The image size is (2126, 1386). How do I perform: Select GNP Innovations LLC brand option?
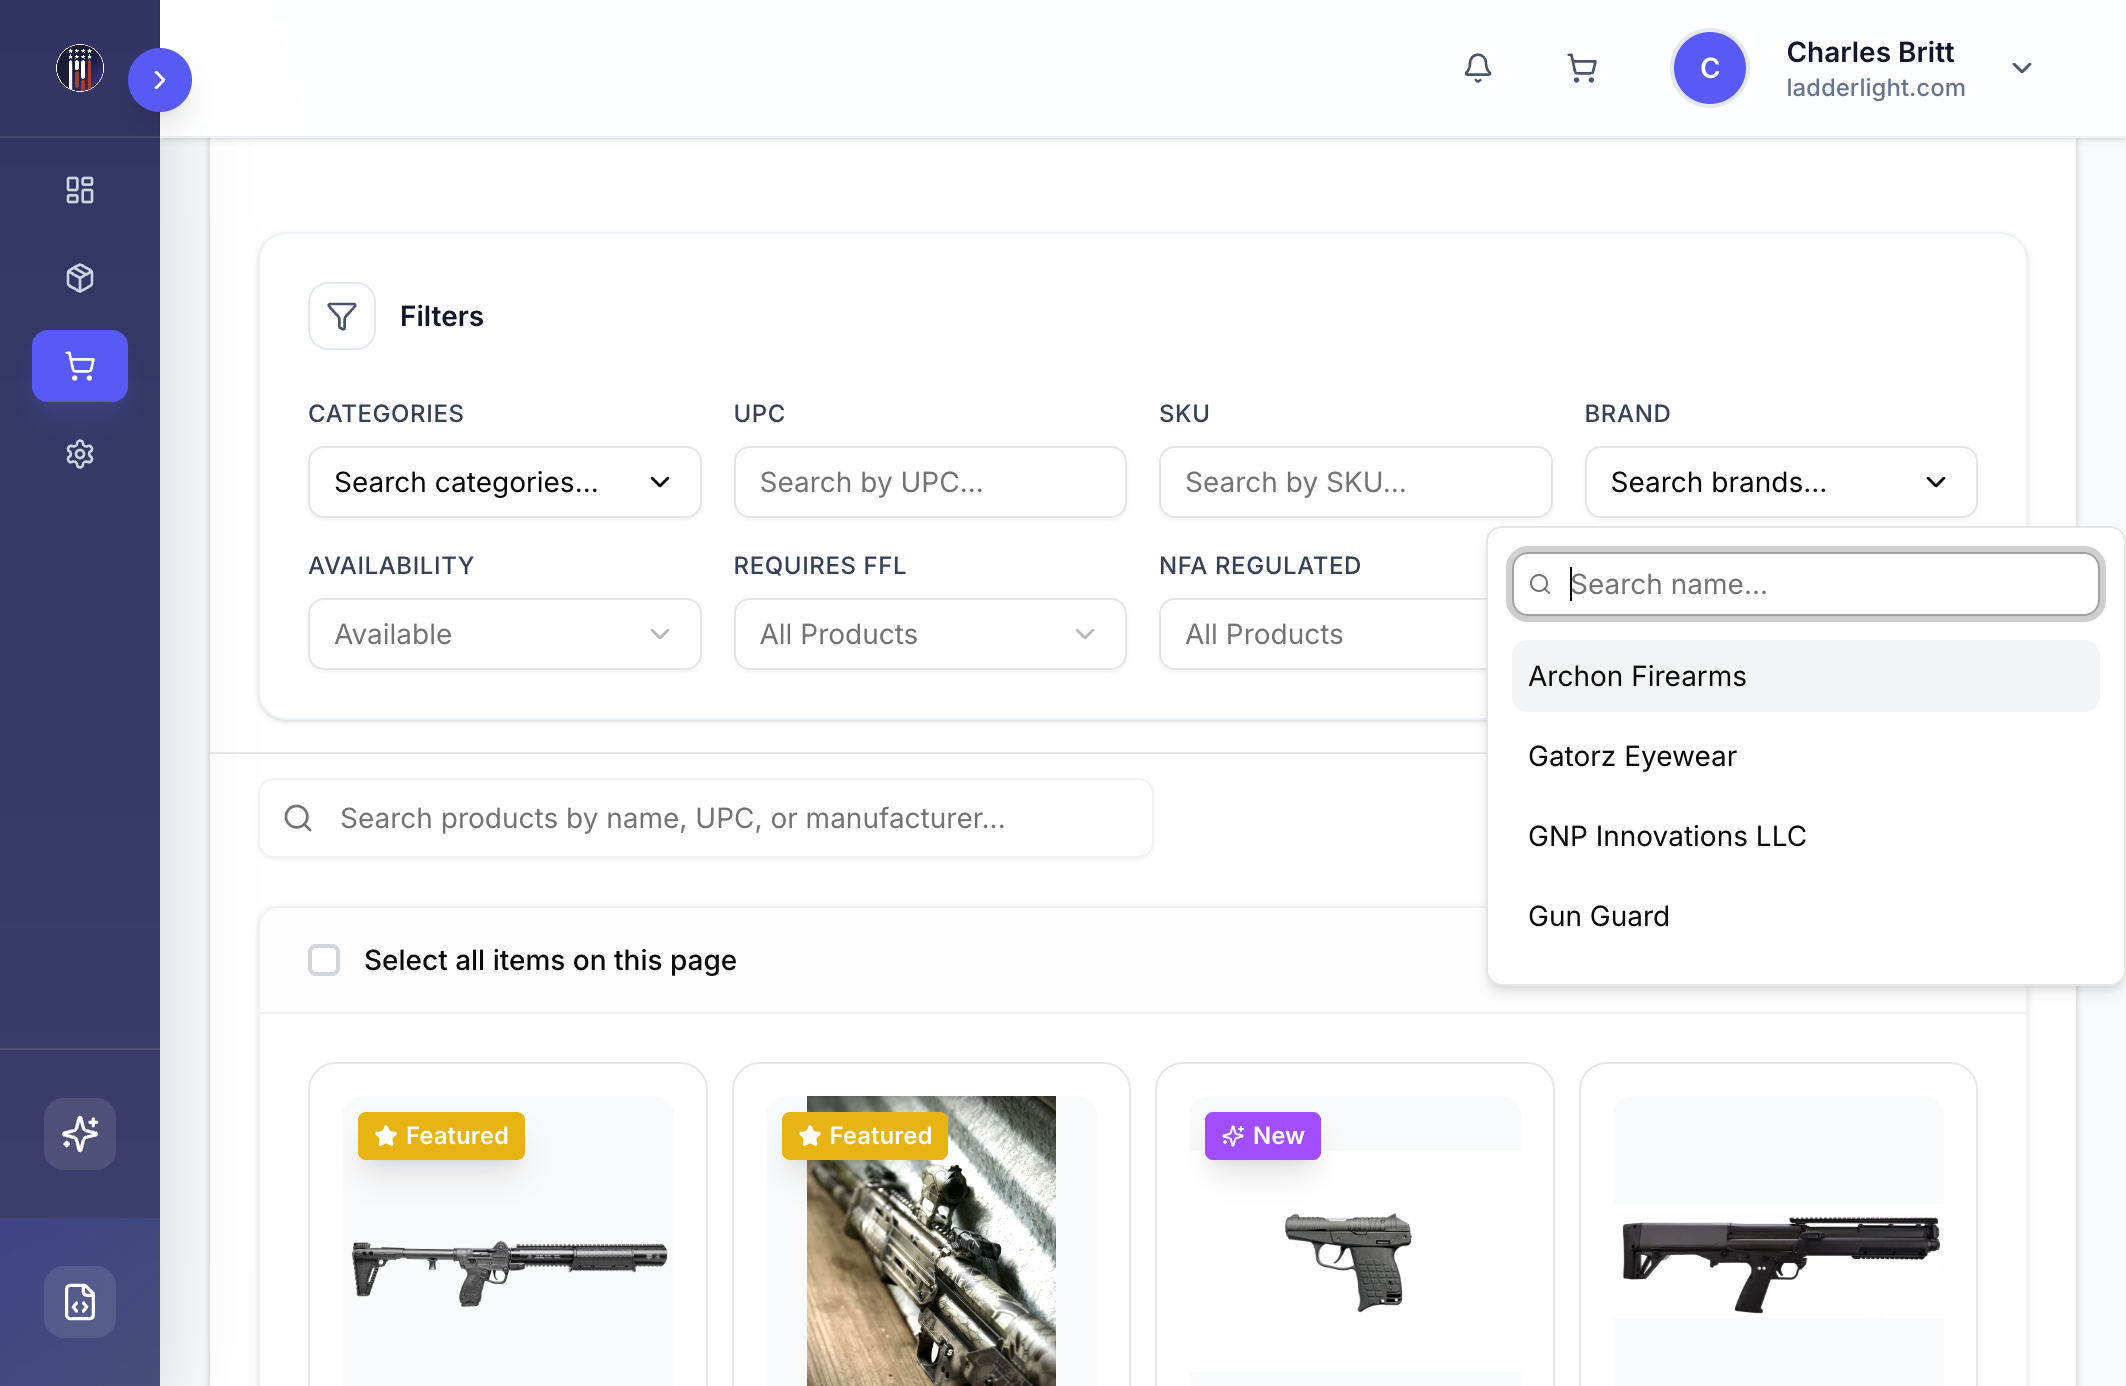(1805, 836)
